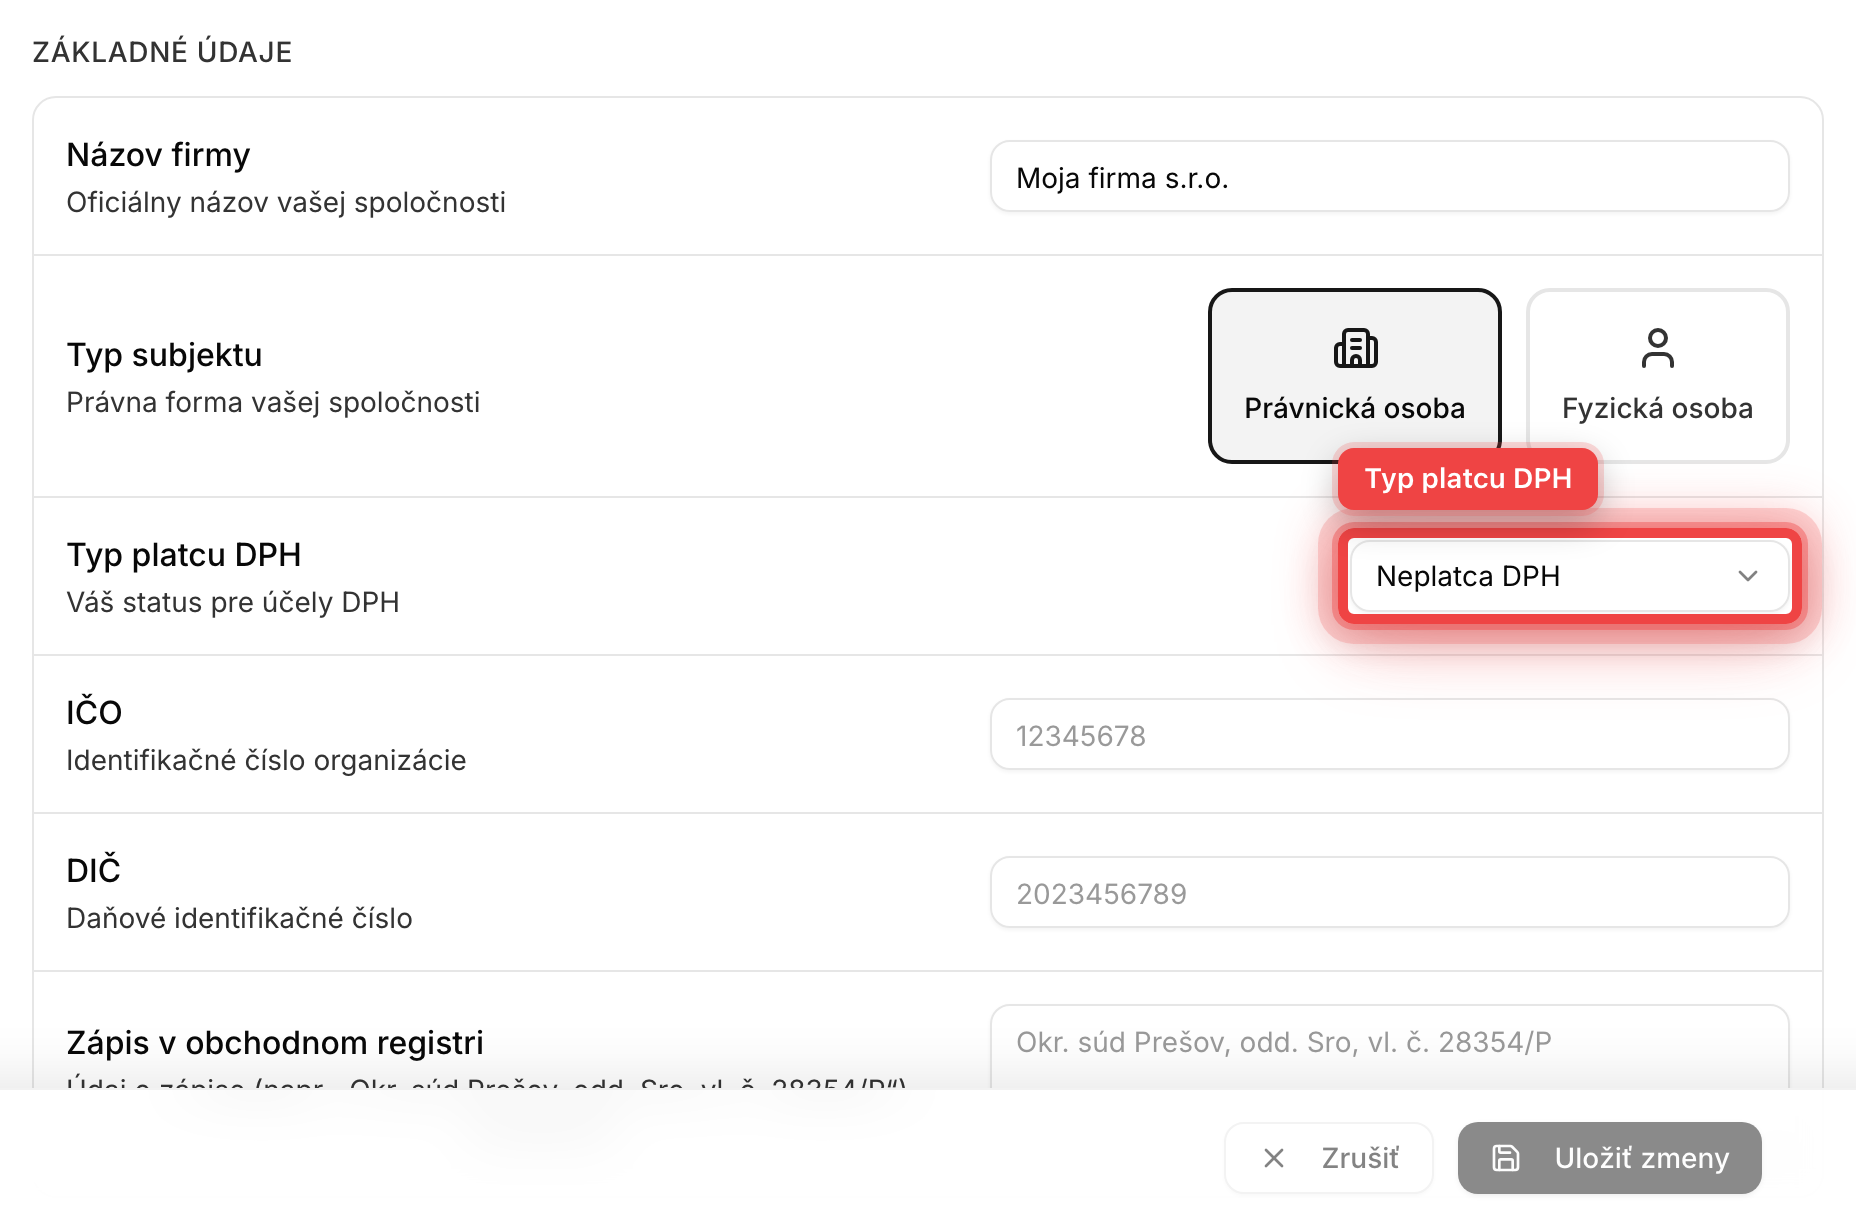Image resolution: width=1856 pixels, height=1226 pixels.
Task: Open the Neplatca DPH dropdown
Action: [x=1569, y=576]
